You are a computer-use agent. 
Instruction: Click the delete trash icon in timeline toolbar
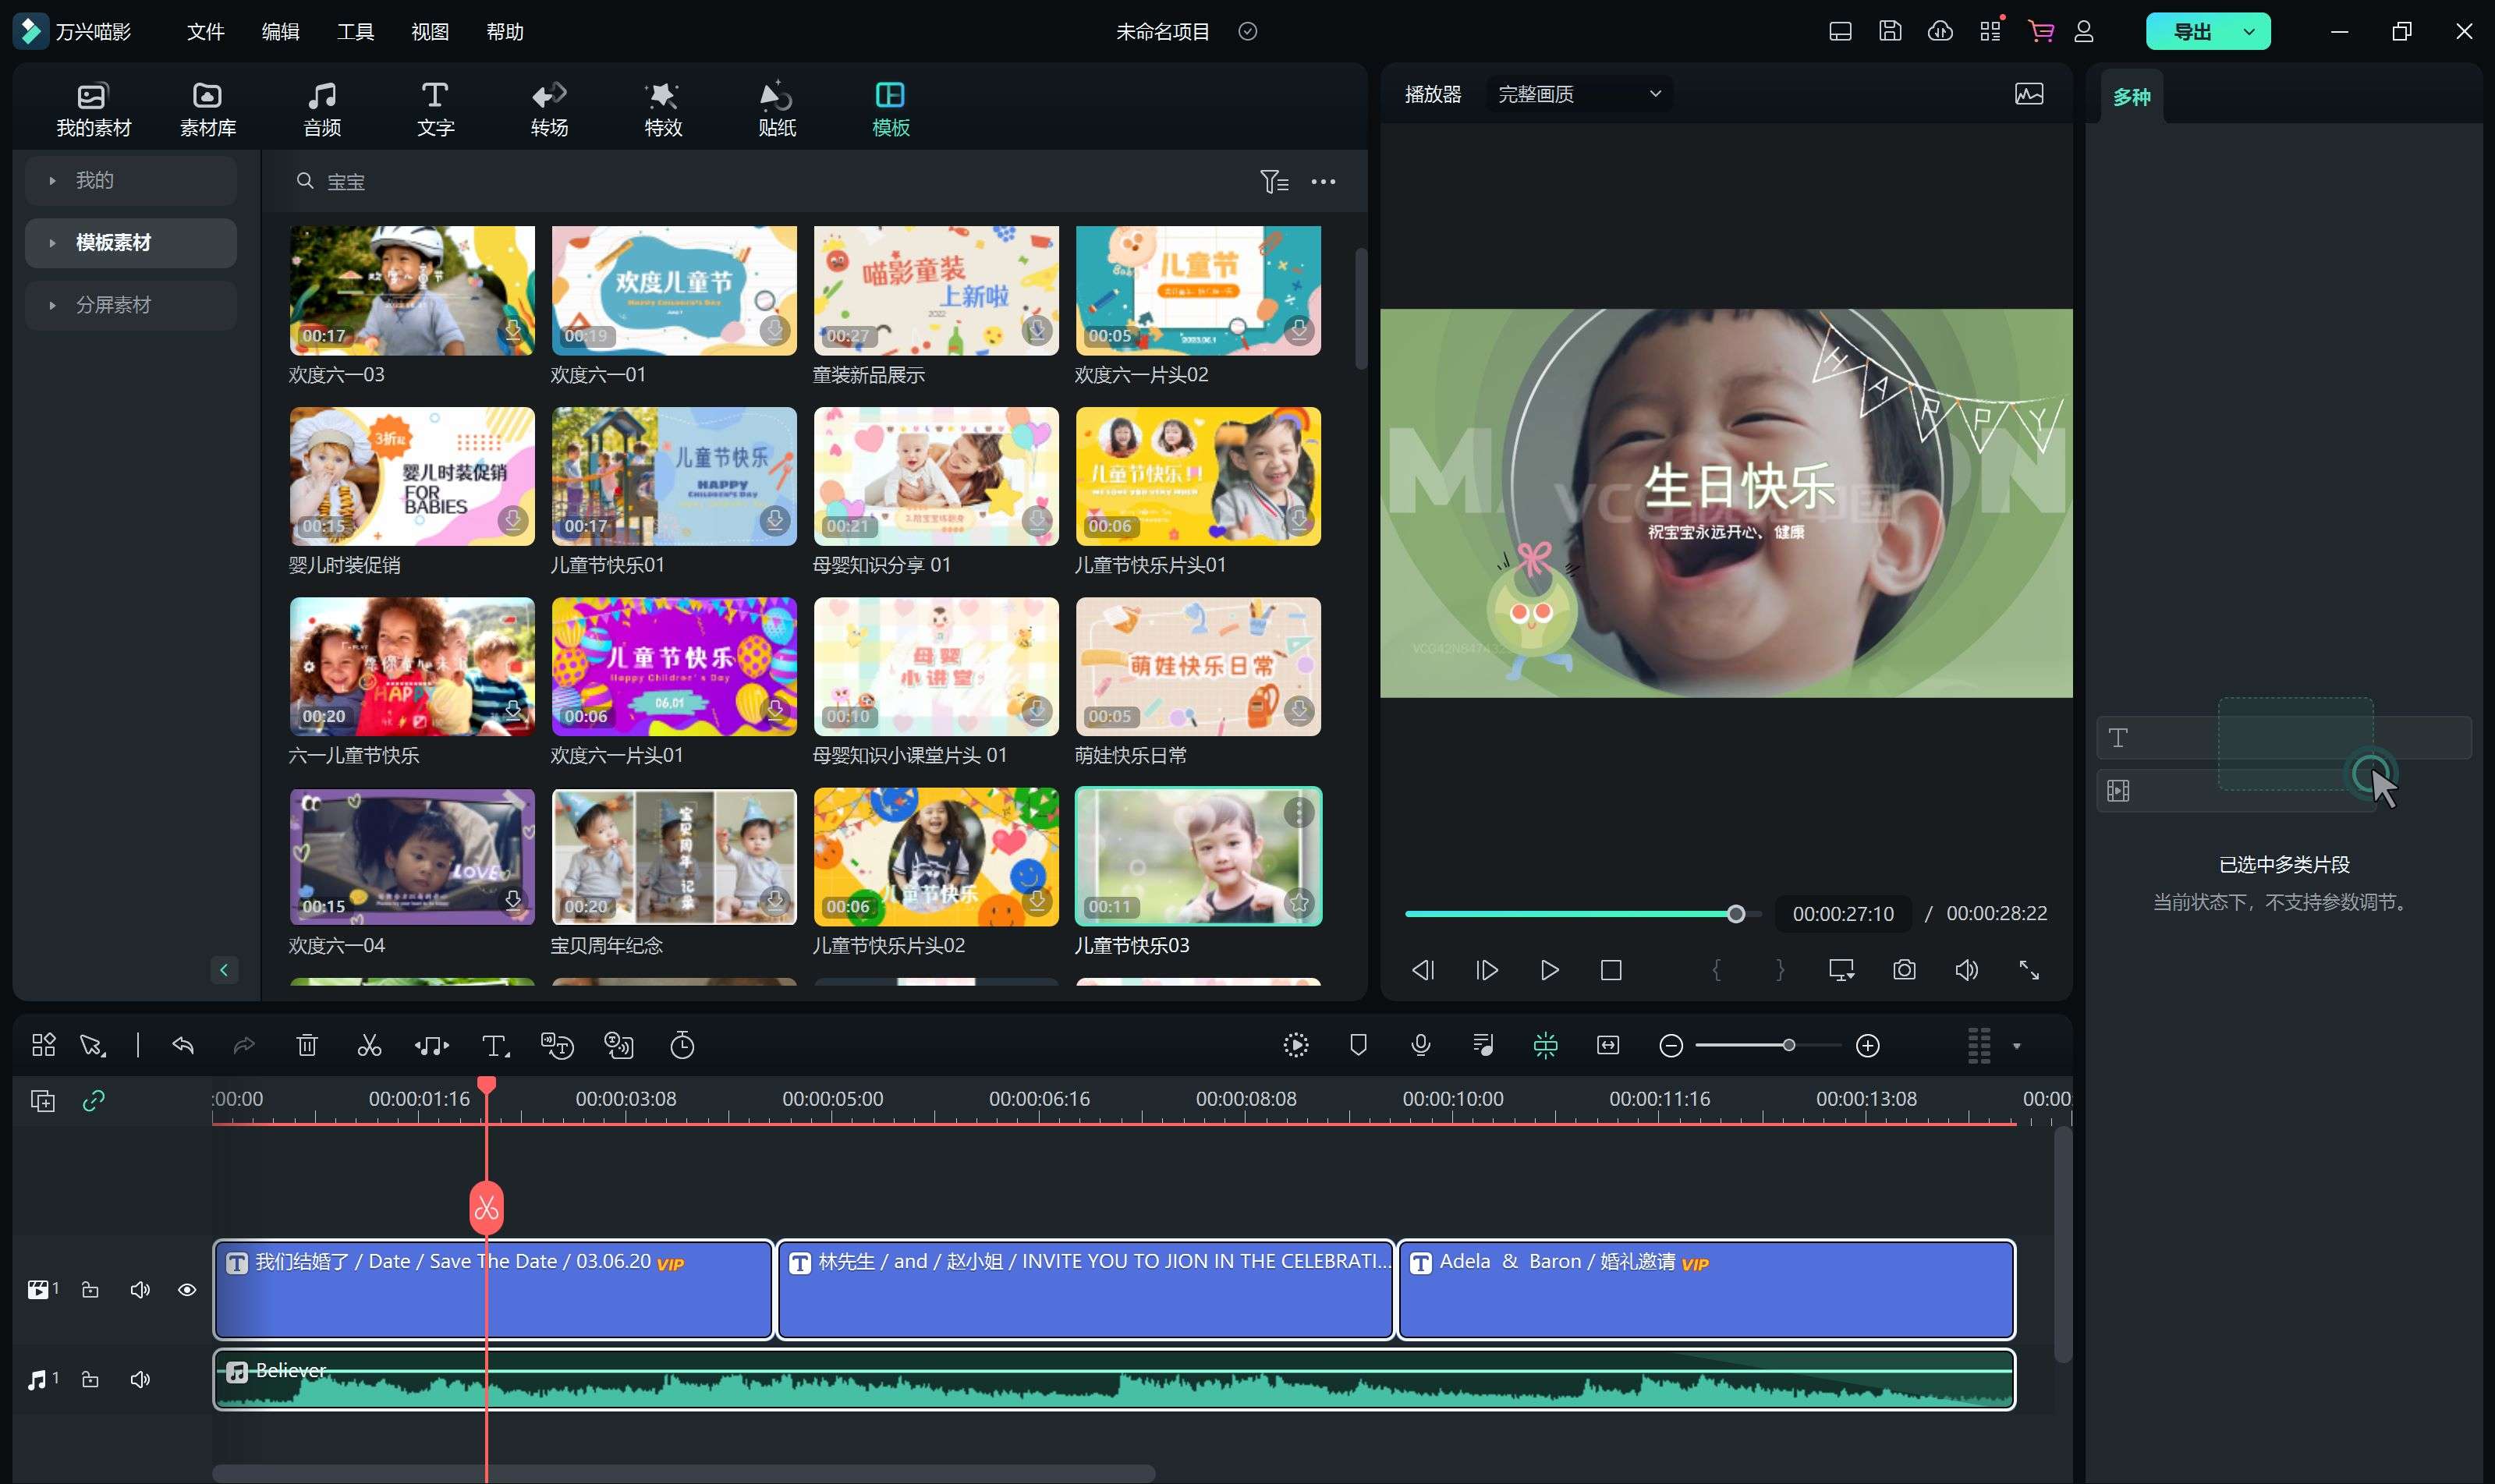307,1046
